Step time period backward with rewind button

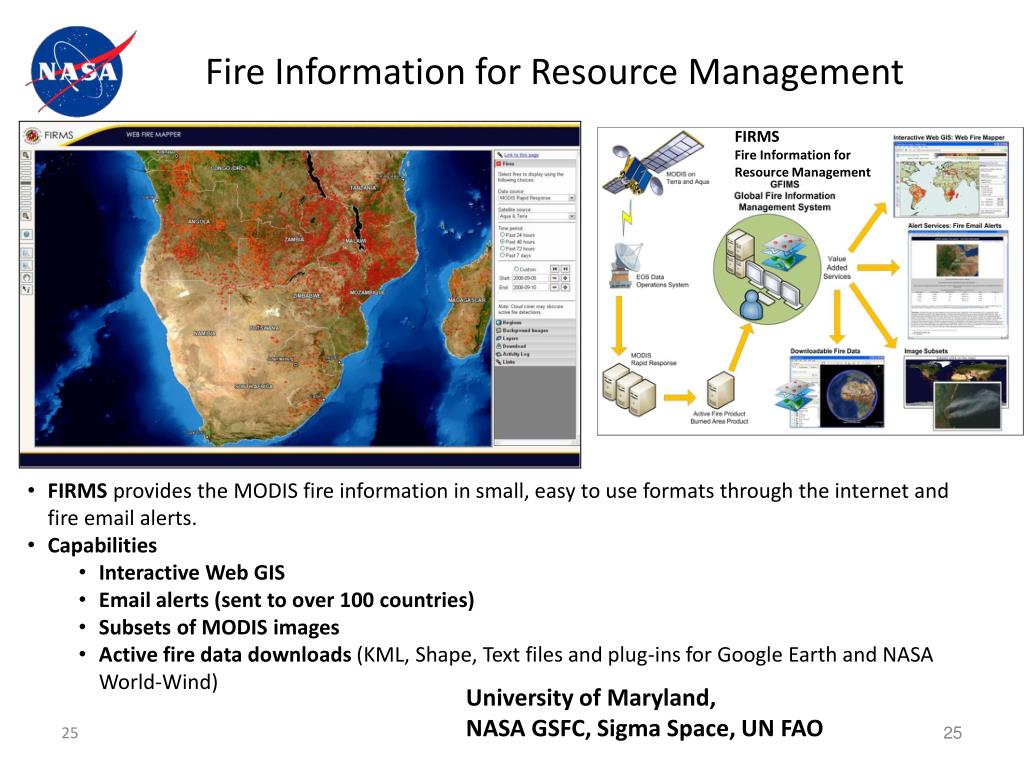pyautogui.click(x=554, y=269)
